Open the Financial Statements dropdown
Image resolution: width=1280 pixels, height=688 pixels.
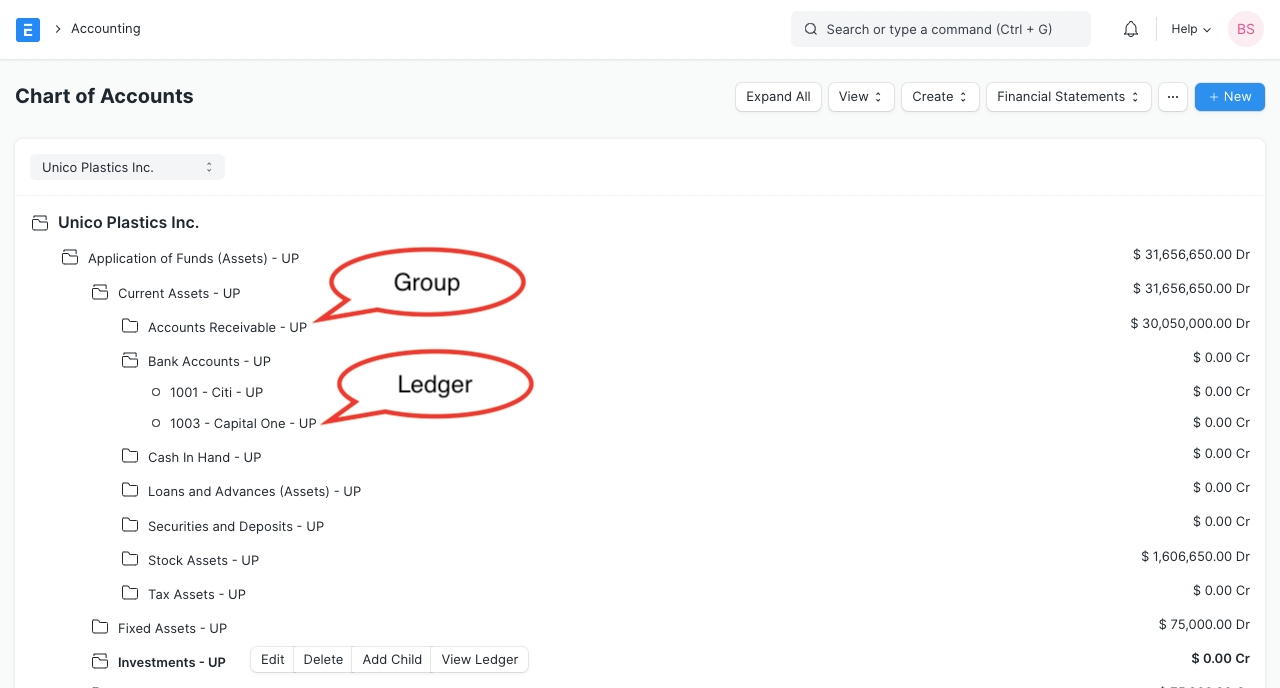(1068, 97)
